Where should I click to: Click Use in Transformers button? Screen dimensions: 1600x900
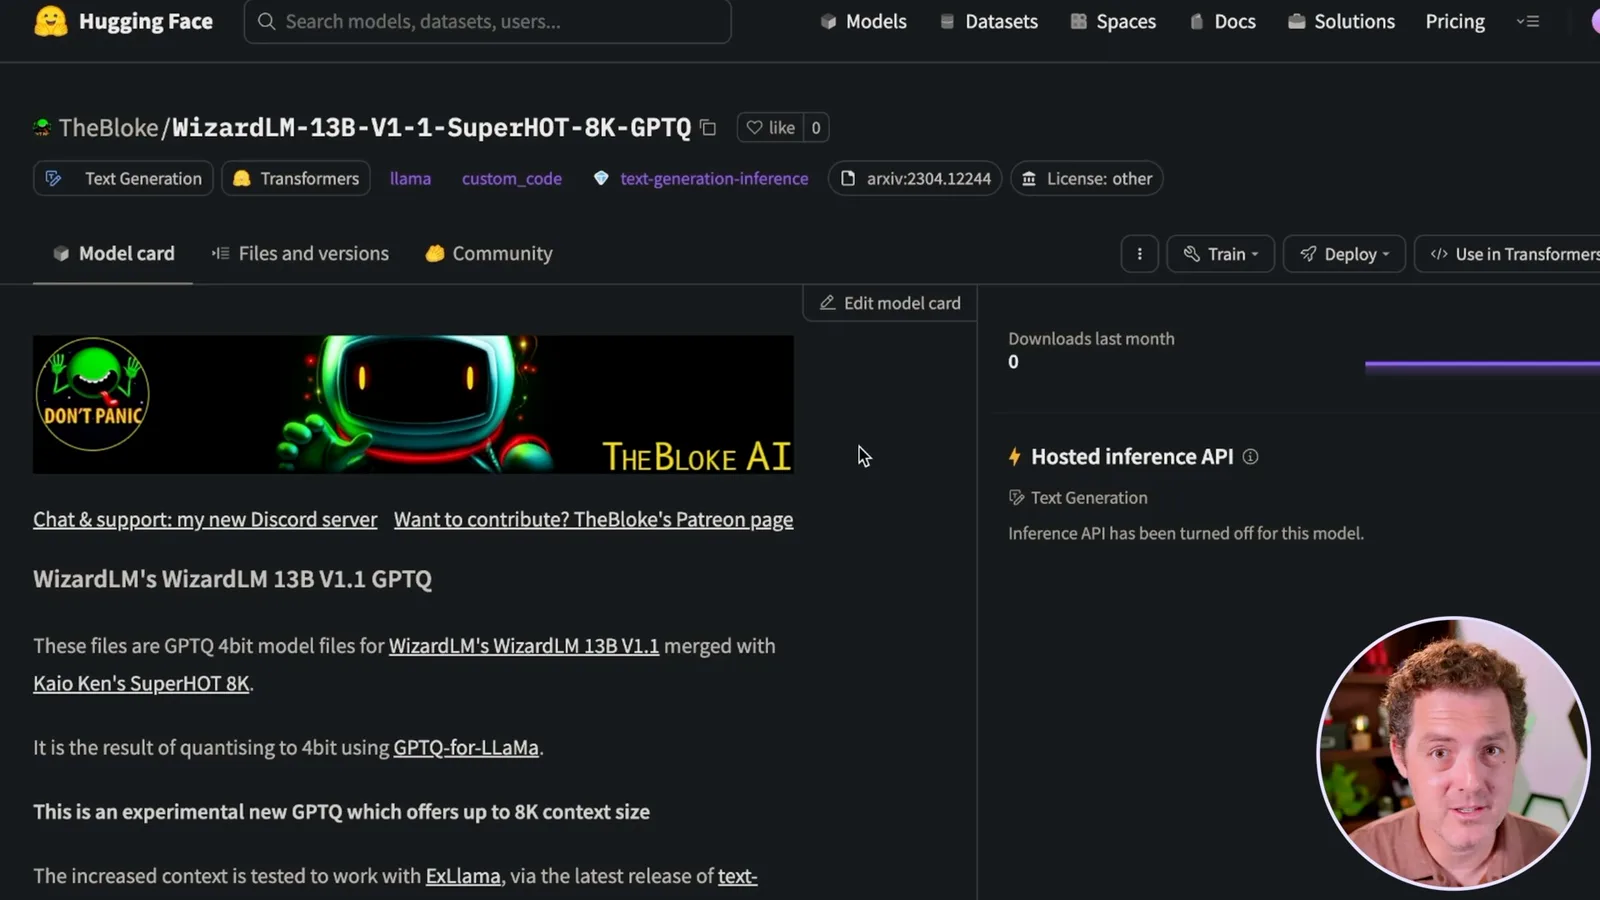(x=1510, y=254)
